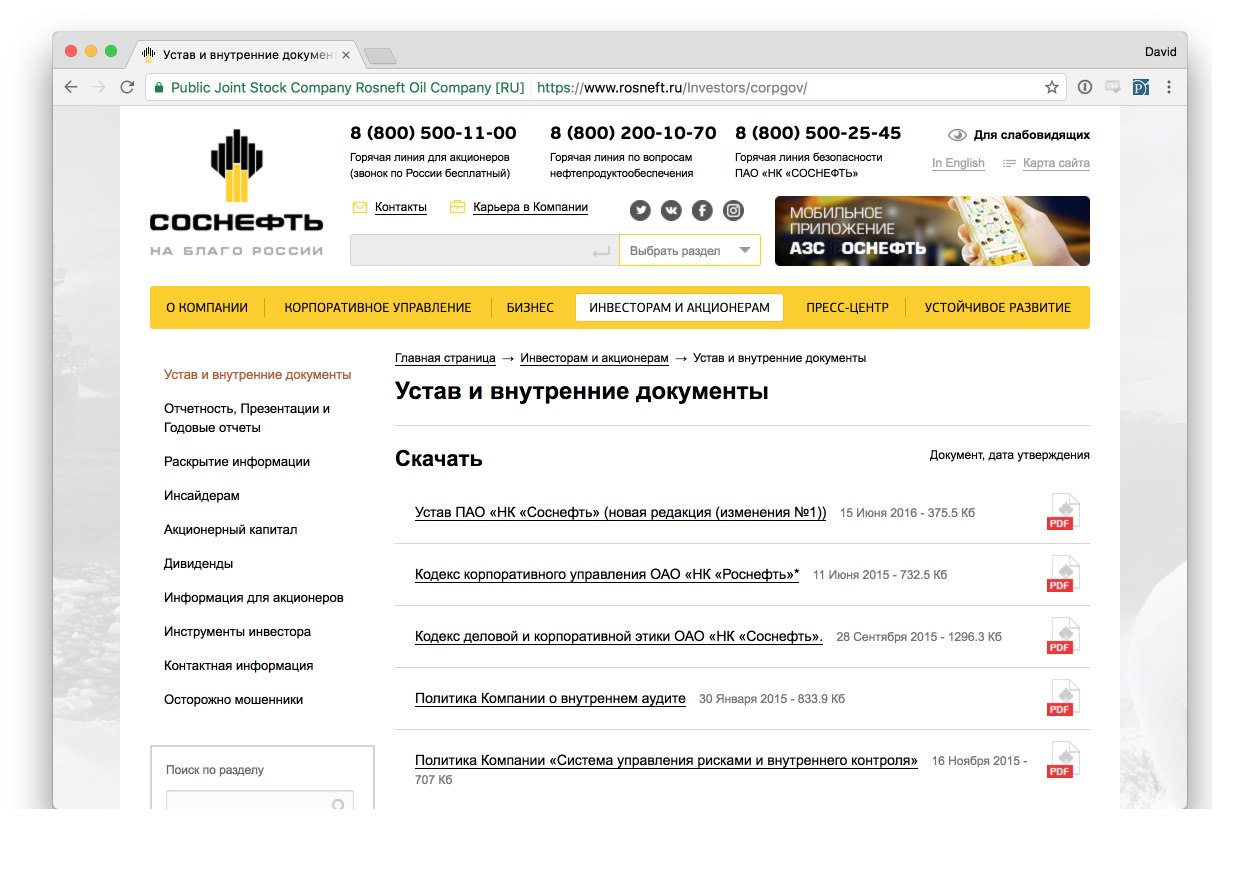
Task: Go to Главная страница breadcrumb
Action: click(445, 358)
